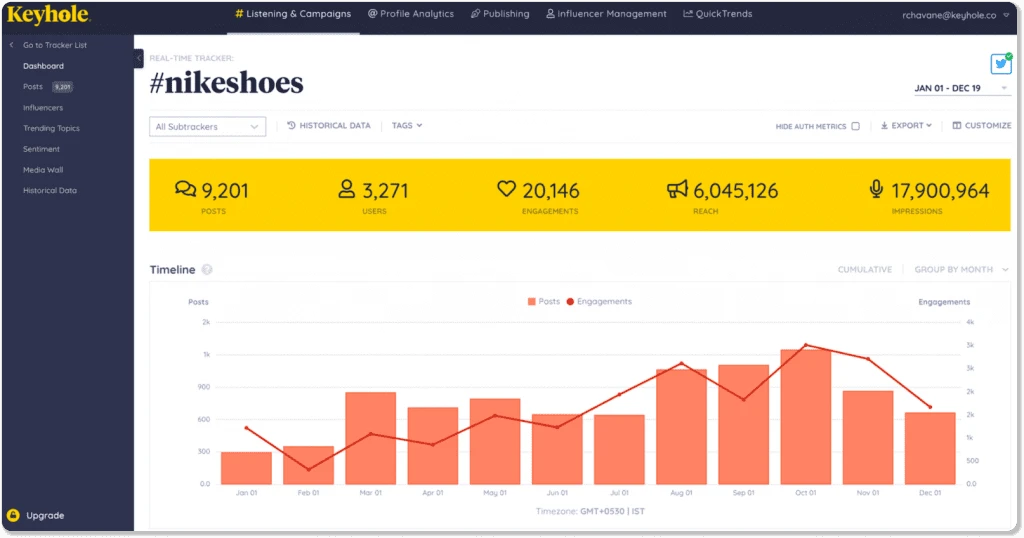Click the posts speech bubble icon
The height and width of the screenshot is (538, 1024).
[x=185, y=189]
